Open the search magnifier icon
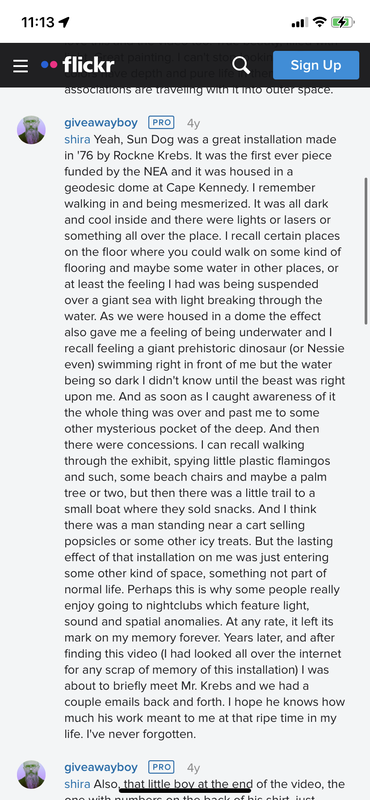Screen dimensions: 370x800 [x=241, y=65]
